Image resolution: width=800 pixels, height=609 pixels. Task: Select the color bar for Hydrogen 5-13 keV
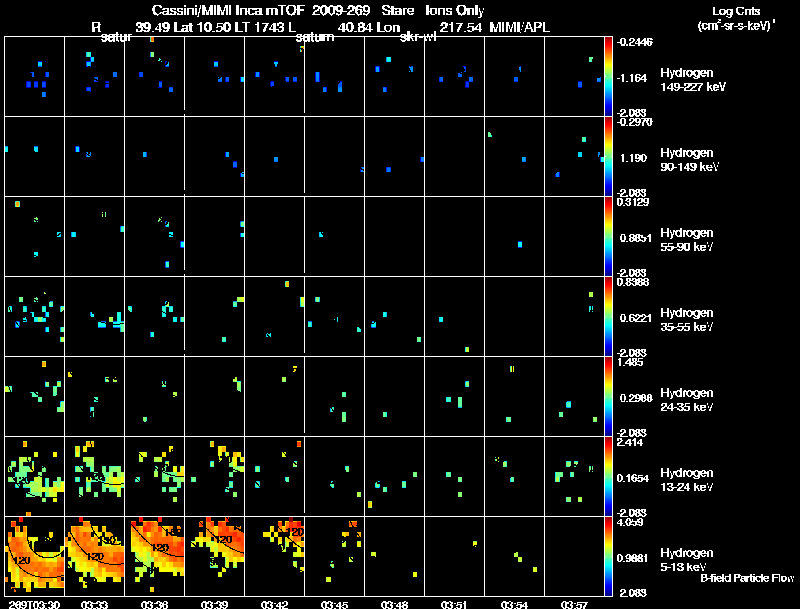(x=608, y=557)
